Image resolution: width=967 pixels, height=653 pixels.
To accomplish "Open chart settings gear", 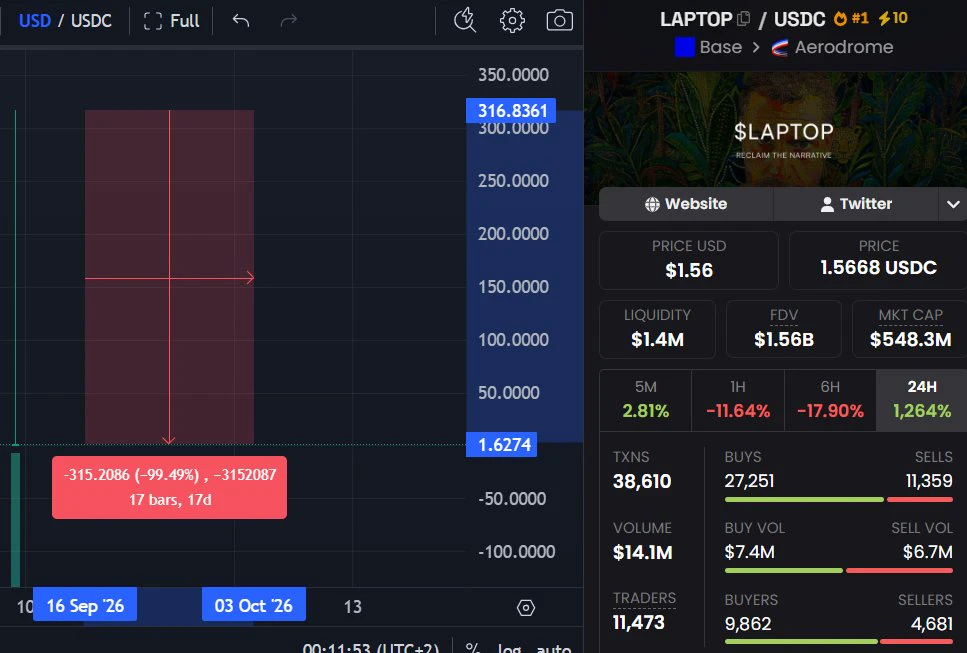I will click(512, 20).
